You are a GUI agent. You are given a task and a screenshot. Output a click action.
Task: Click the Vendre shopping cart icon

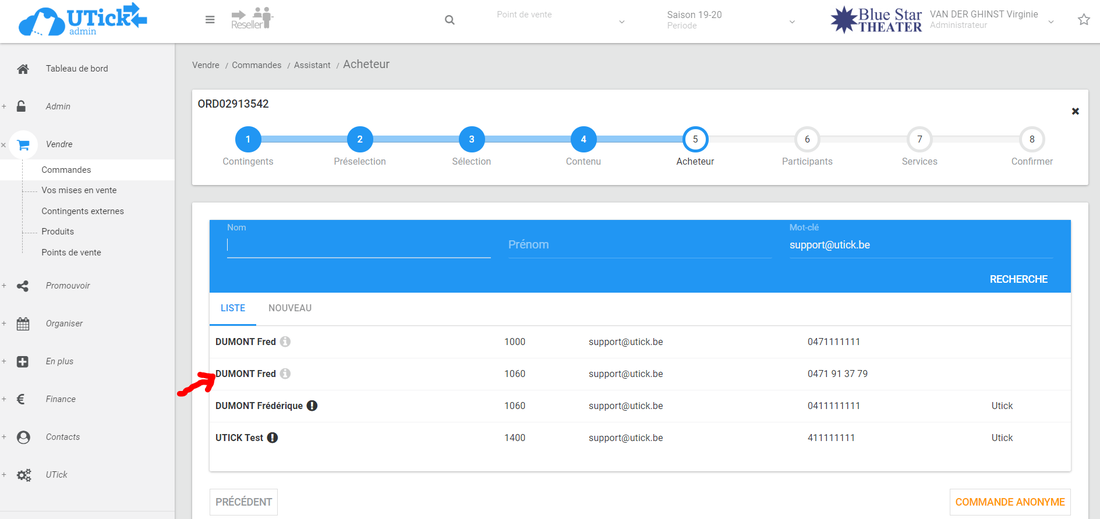[23, 144]
